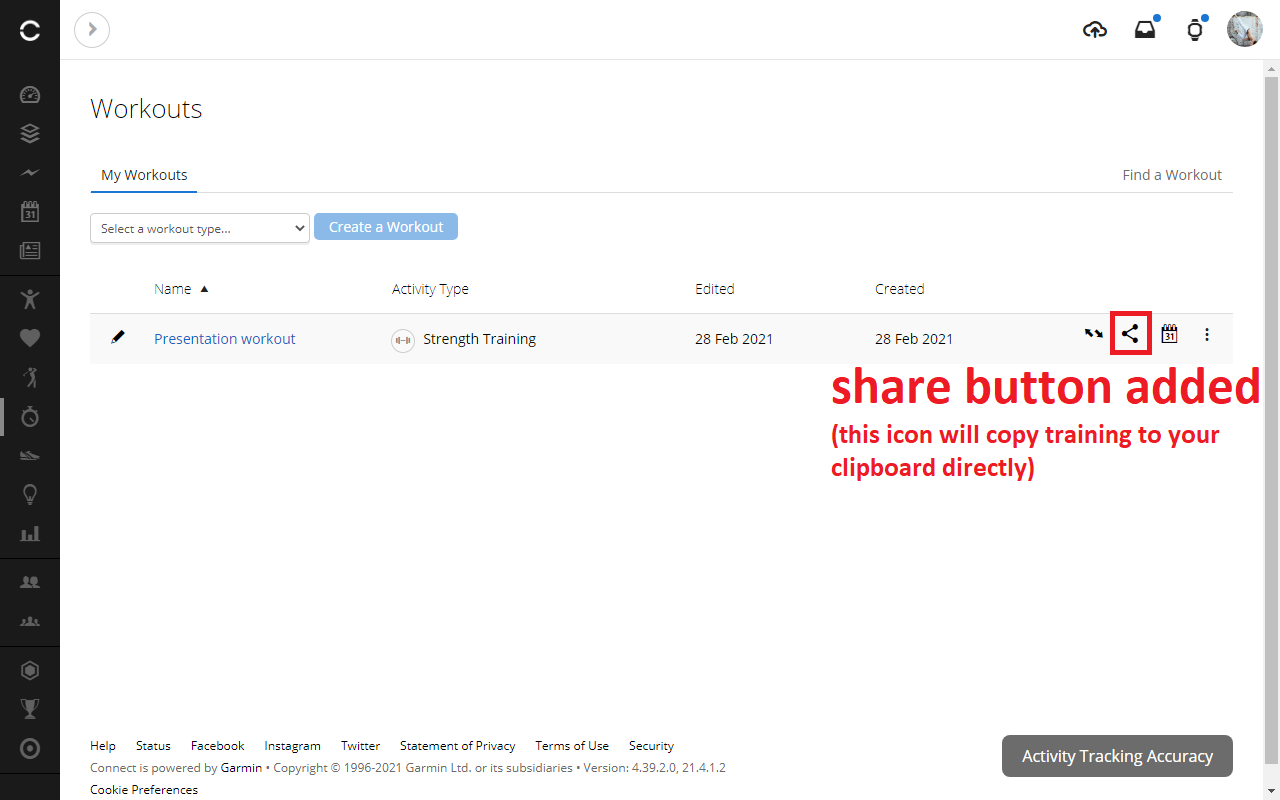The image size is (1280, 800).
Task: Click the Activity Type column header
Action: 430,289
